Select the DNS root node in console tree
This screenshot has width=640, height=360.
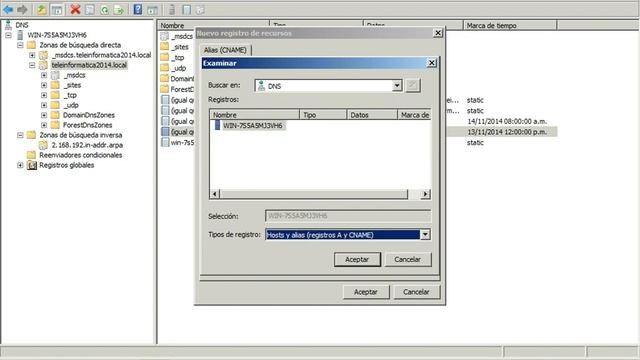(22, 25)
